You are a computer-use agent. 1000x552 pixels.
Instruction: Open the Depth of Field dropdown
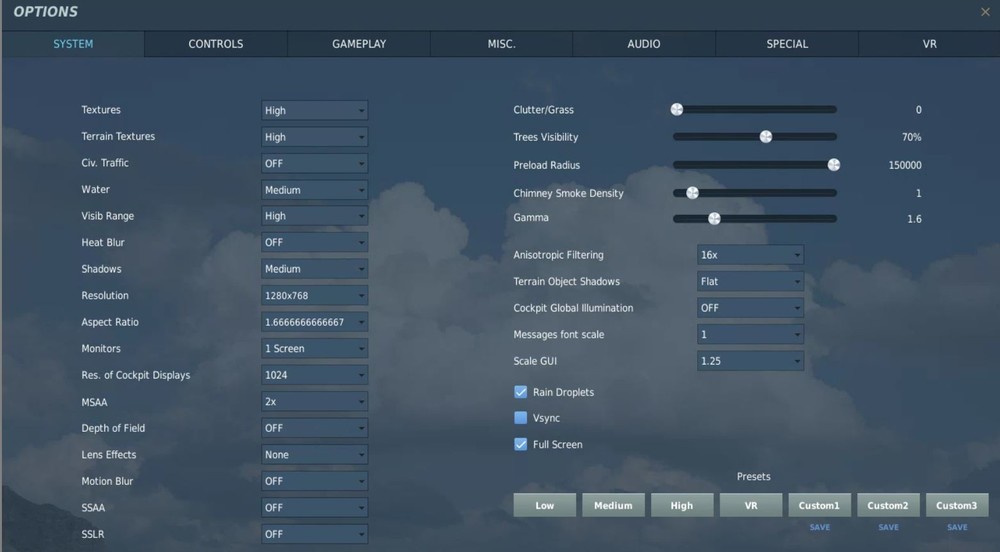tap(314, 428)
